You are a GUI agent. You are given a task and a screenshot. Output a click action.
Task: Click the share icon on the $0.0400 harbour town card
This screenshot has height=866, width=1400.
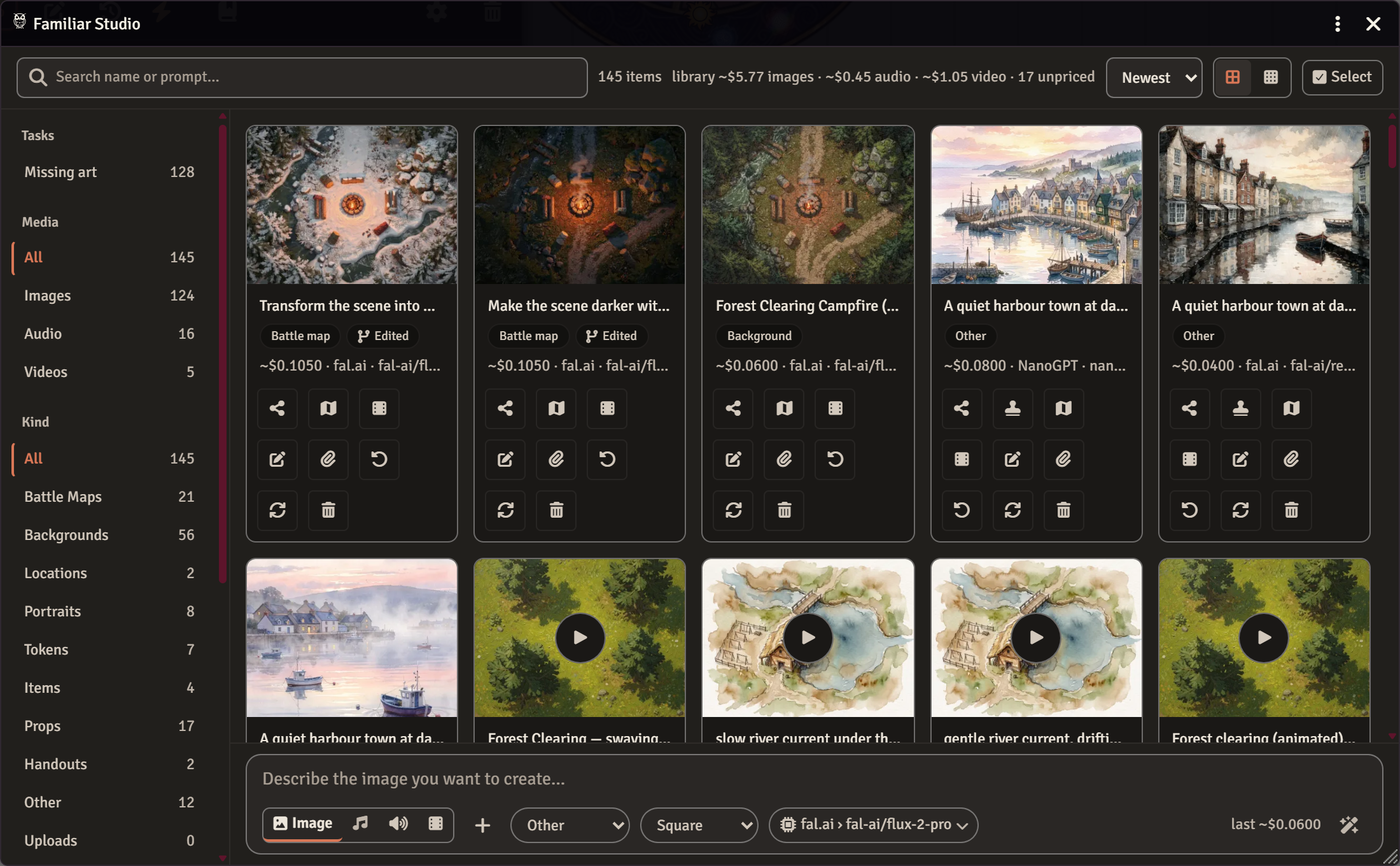pos(1189,408)
